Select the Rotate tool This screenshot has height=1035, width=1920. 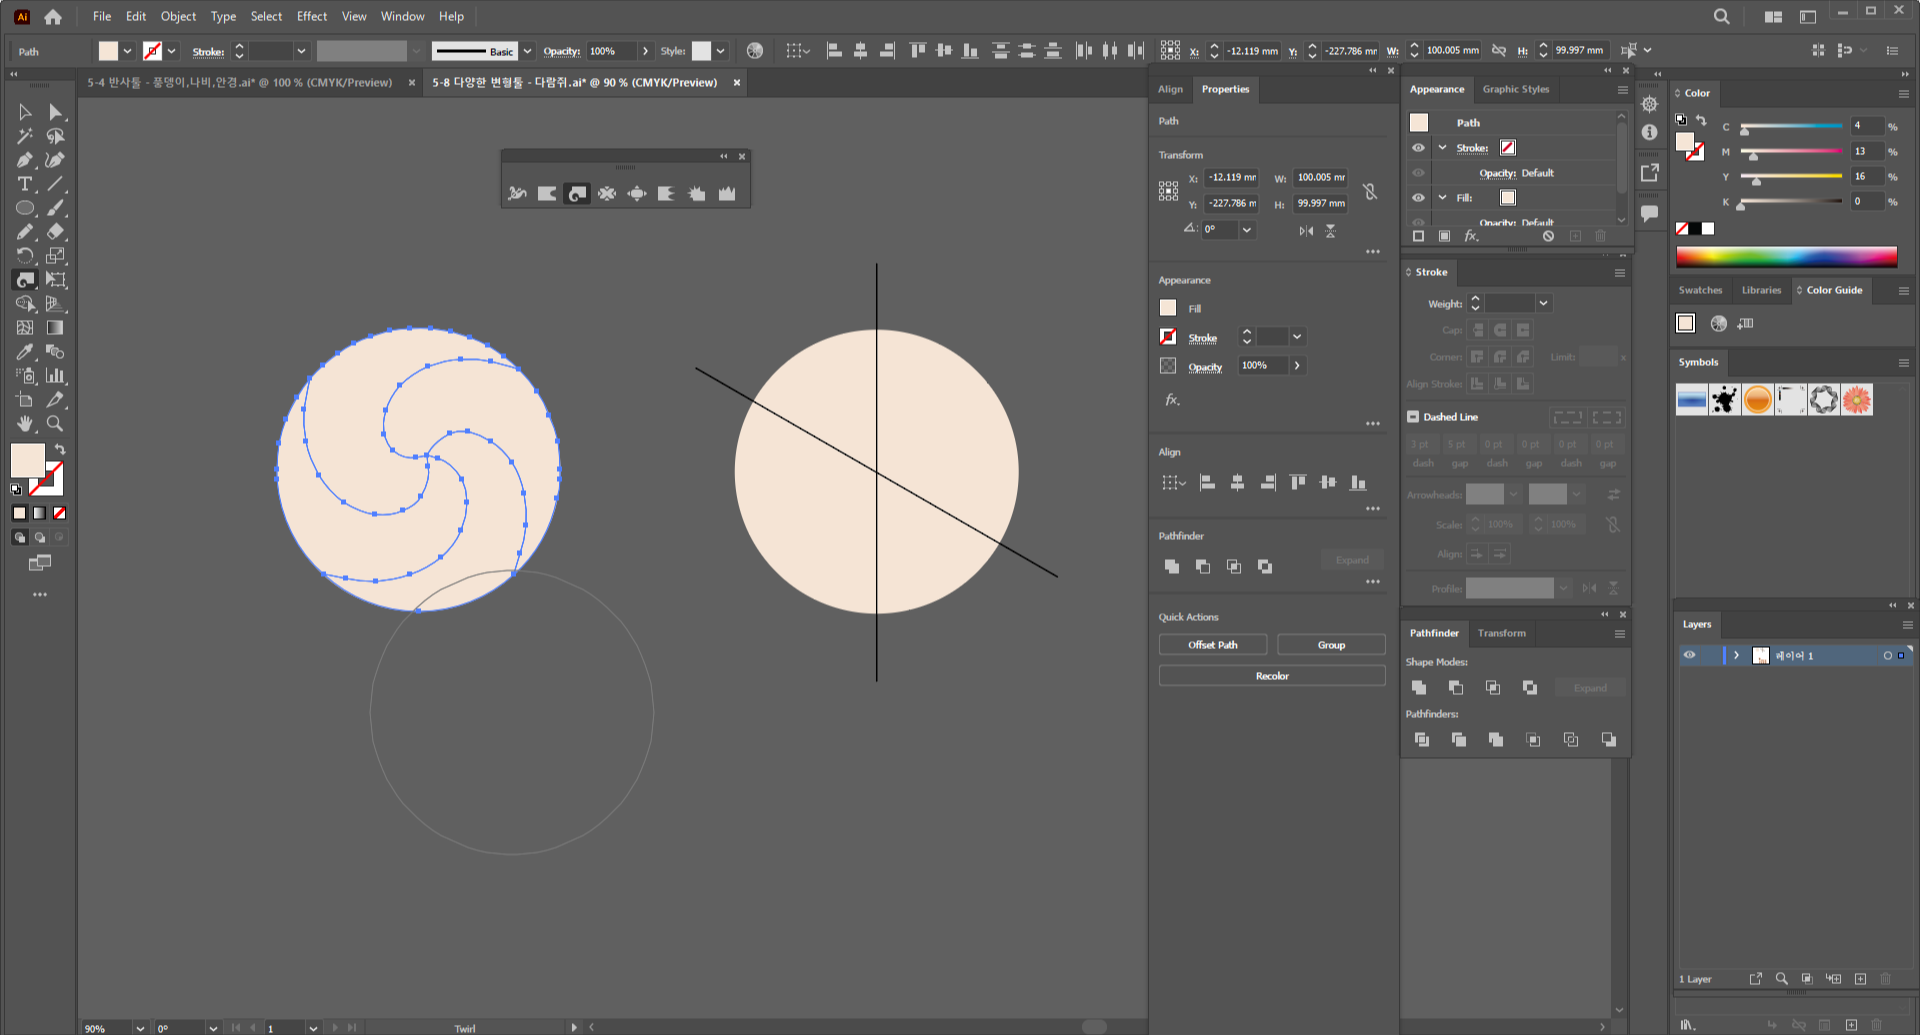tap(25, 256)
